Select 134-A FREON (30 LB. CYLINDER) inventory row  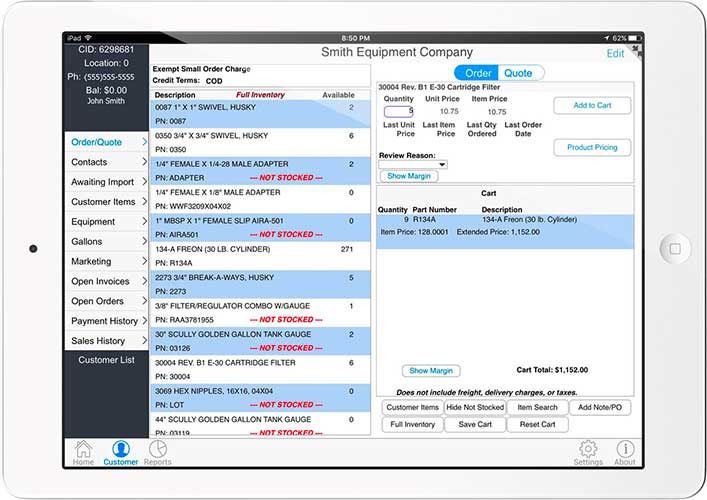pyautogui.click(x=260, y=256)
